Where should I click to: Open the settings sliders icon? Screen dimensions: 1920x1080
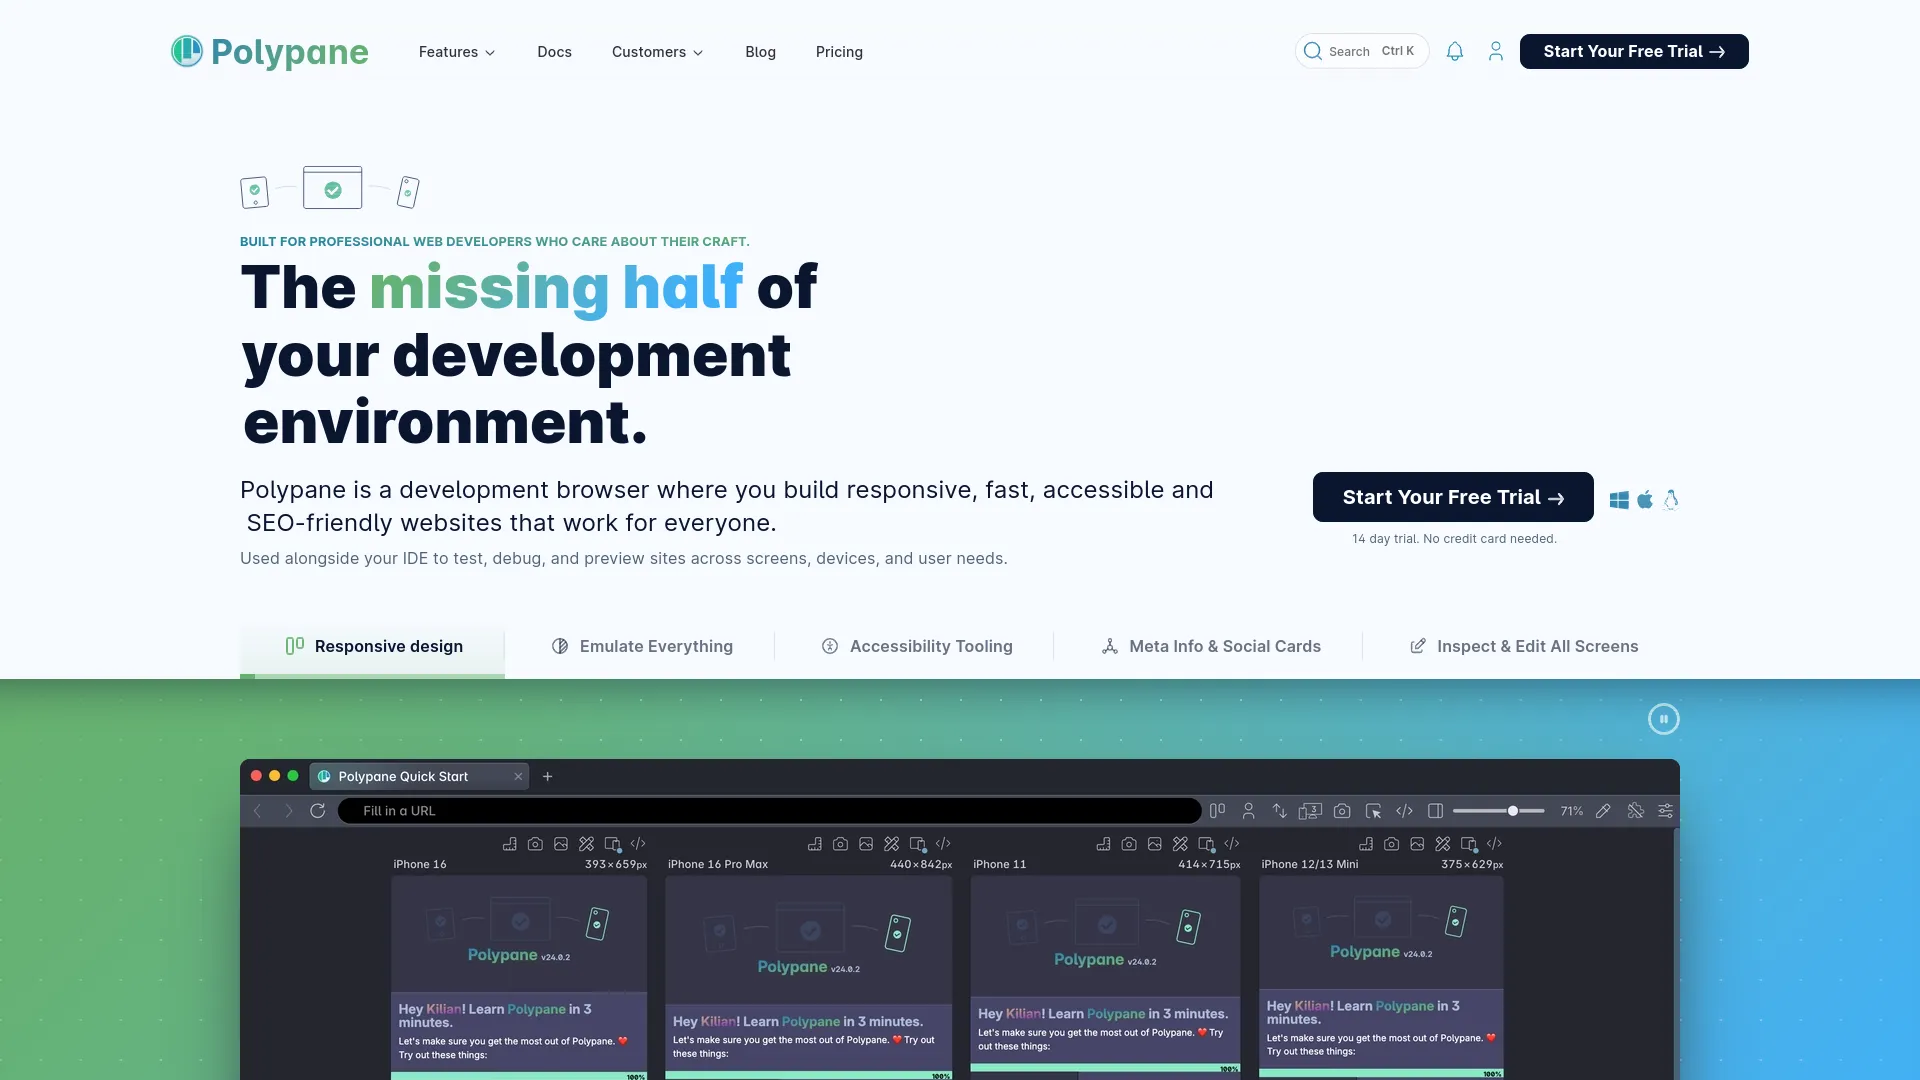1665,811
